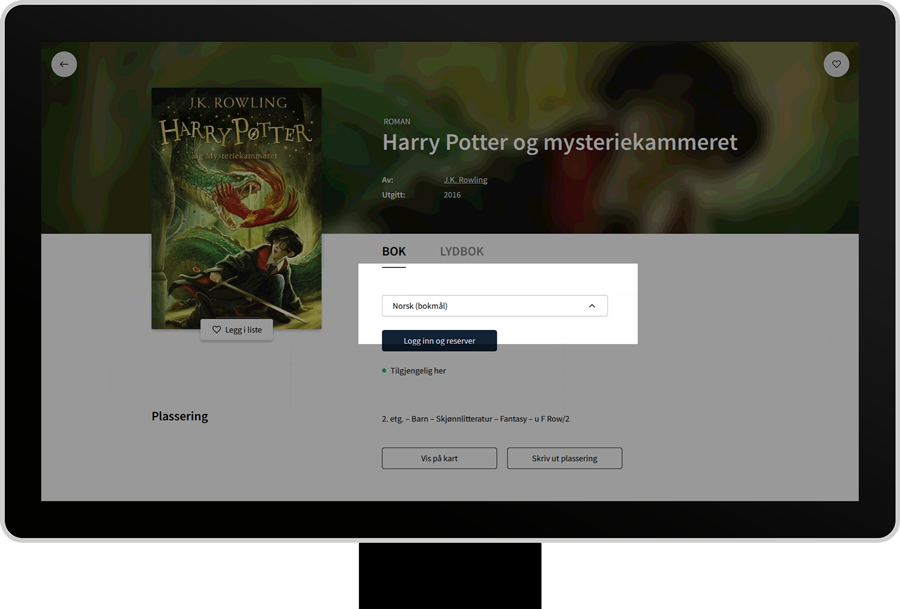
Task: Click the Vis på kart button
Action: click(x=439, y=458)
